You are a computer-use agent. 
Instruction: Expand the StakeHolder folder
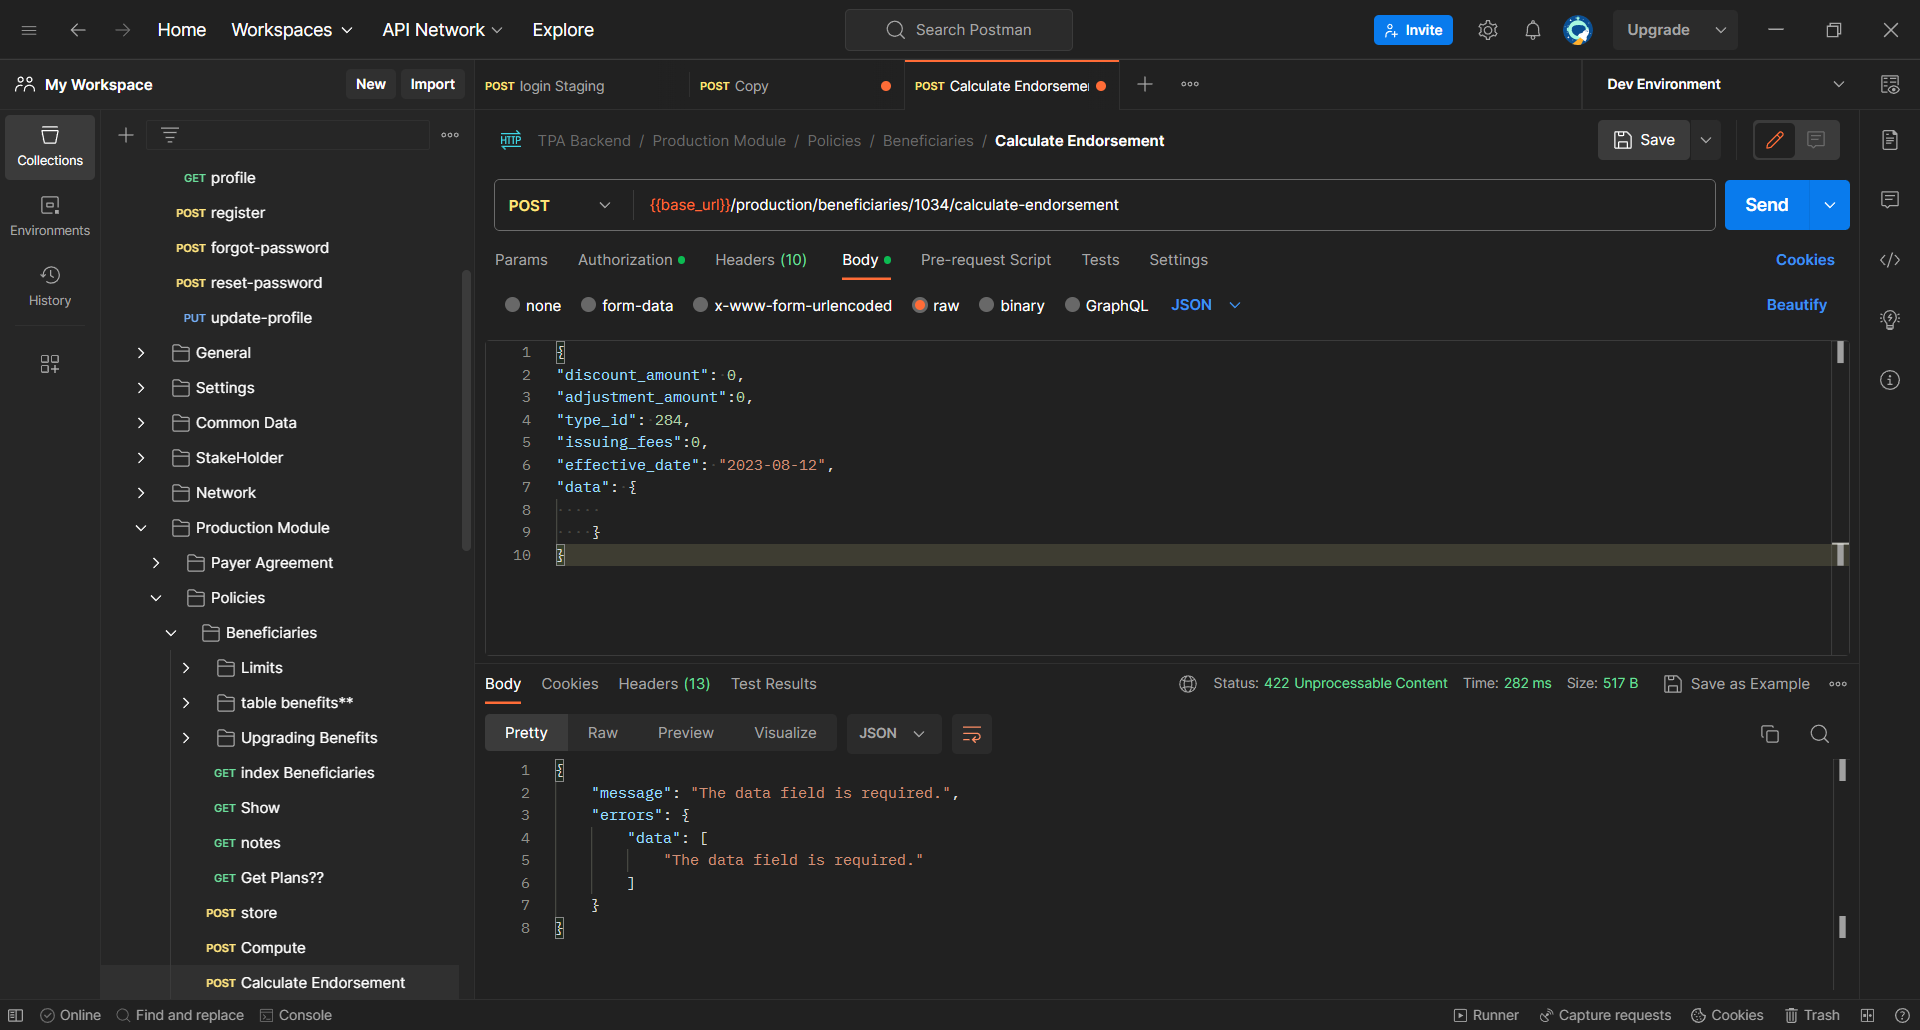141,458
